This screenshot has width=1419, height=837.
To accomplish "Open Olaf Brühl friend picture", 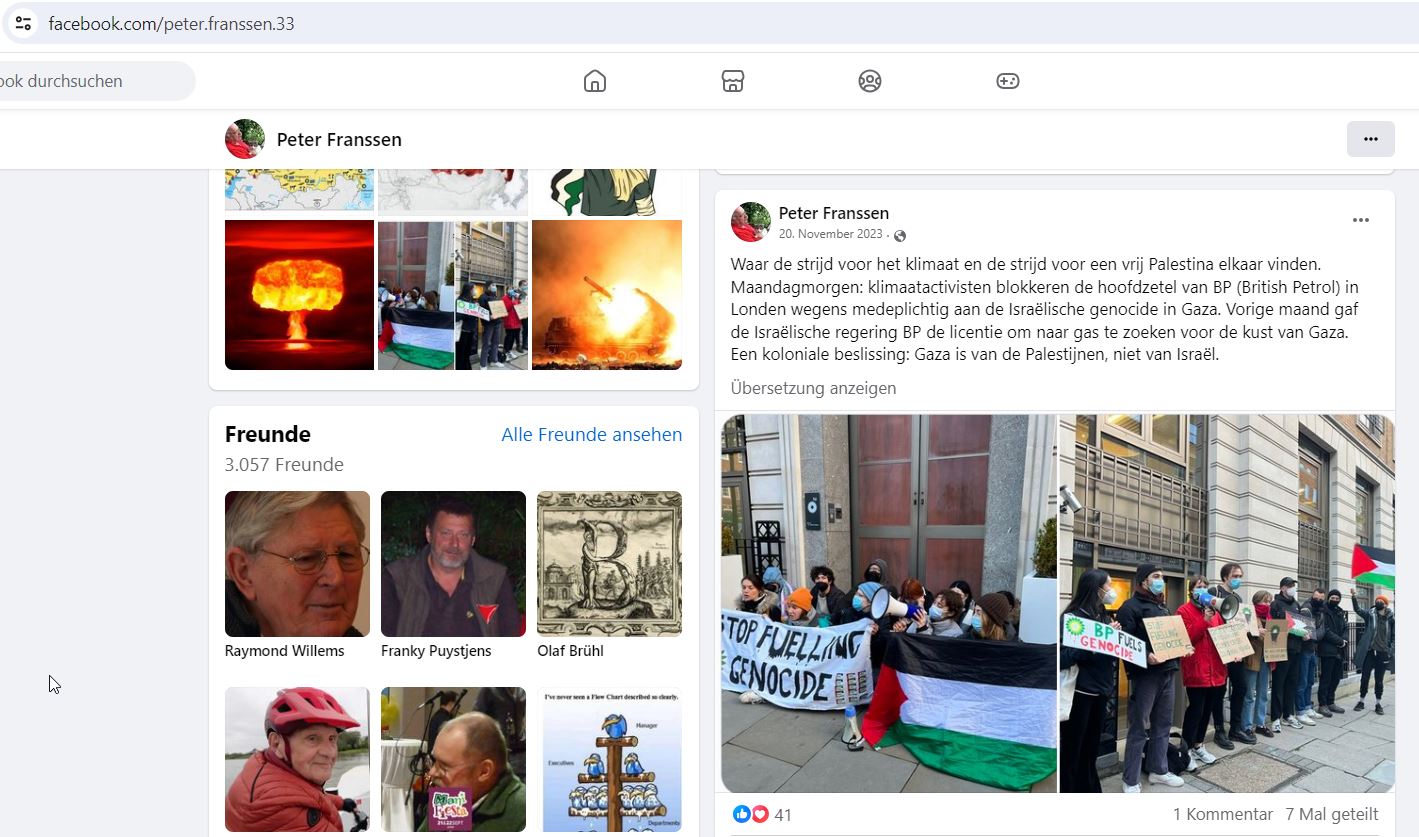I will tap(609, 564).
